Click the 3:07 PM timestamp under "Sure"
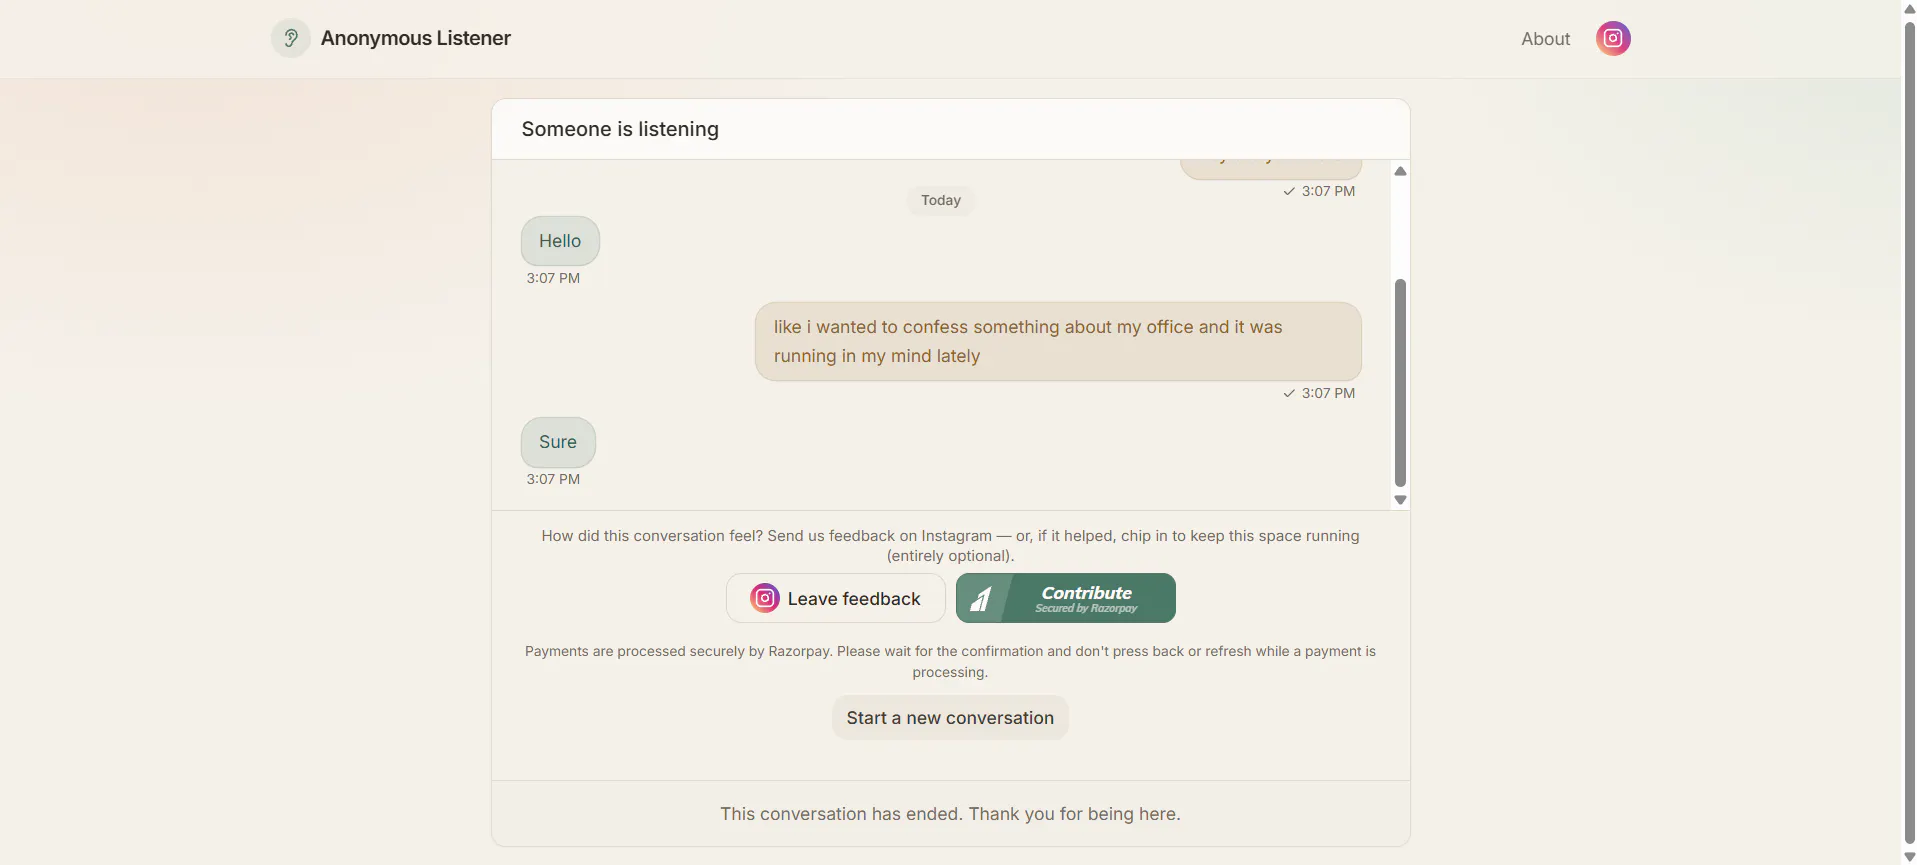This screenshot has height=865, width=1917. 553,479
